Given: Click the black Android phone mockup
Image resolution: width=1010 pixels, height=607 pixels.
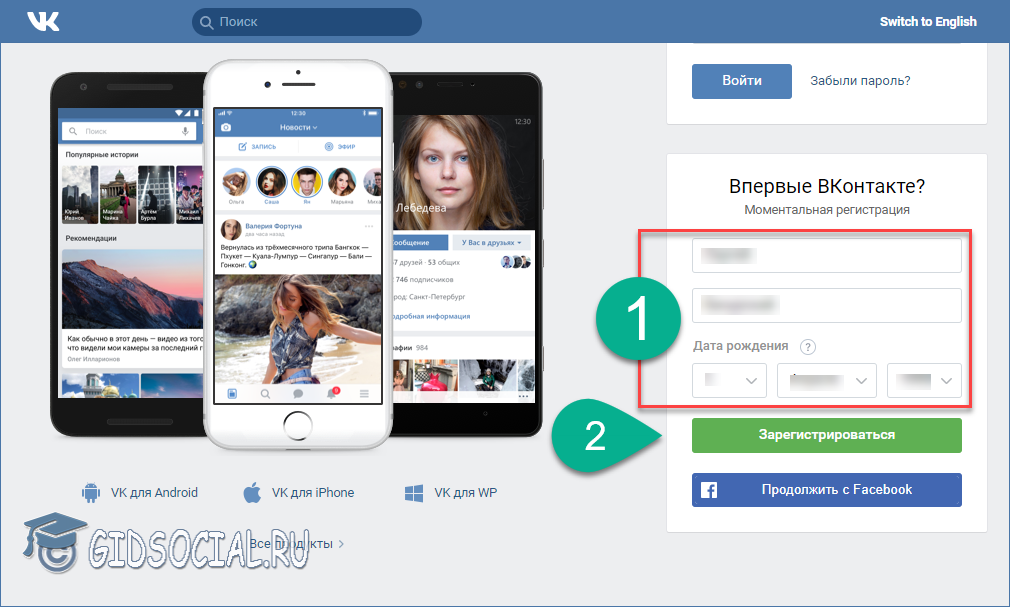Looking at the screenshot, I should pos(128,255).
